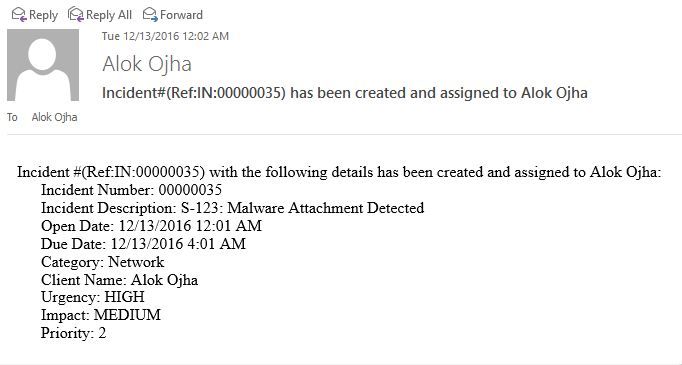682x365 pixels.
Task: Click the Malware Attachment Detected description line
Action: (232, 208)
